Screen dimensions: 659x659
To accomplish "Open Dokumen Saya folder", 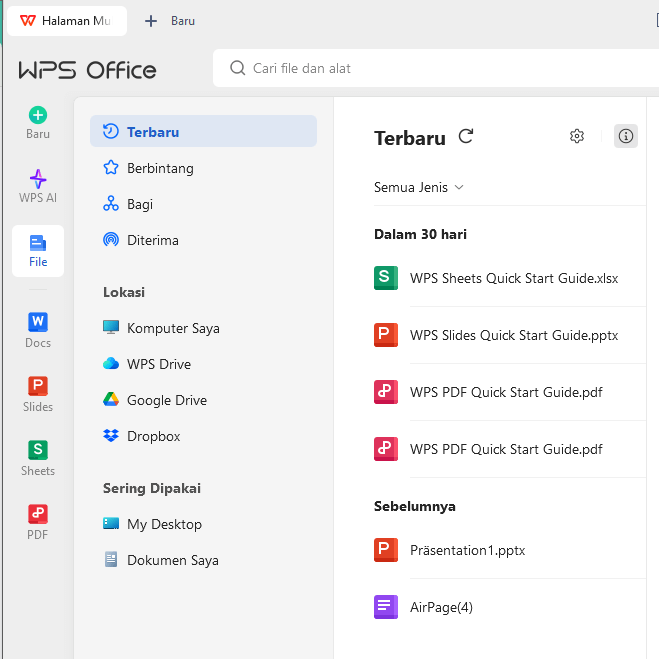I will pyautogui.click(x=203, y=560).
